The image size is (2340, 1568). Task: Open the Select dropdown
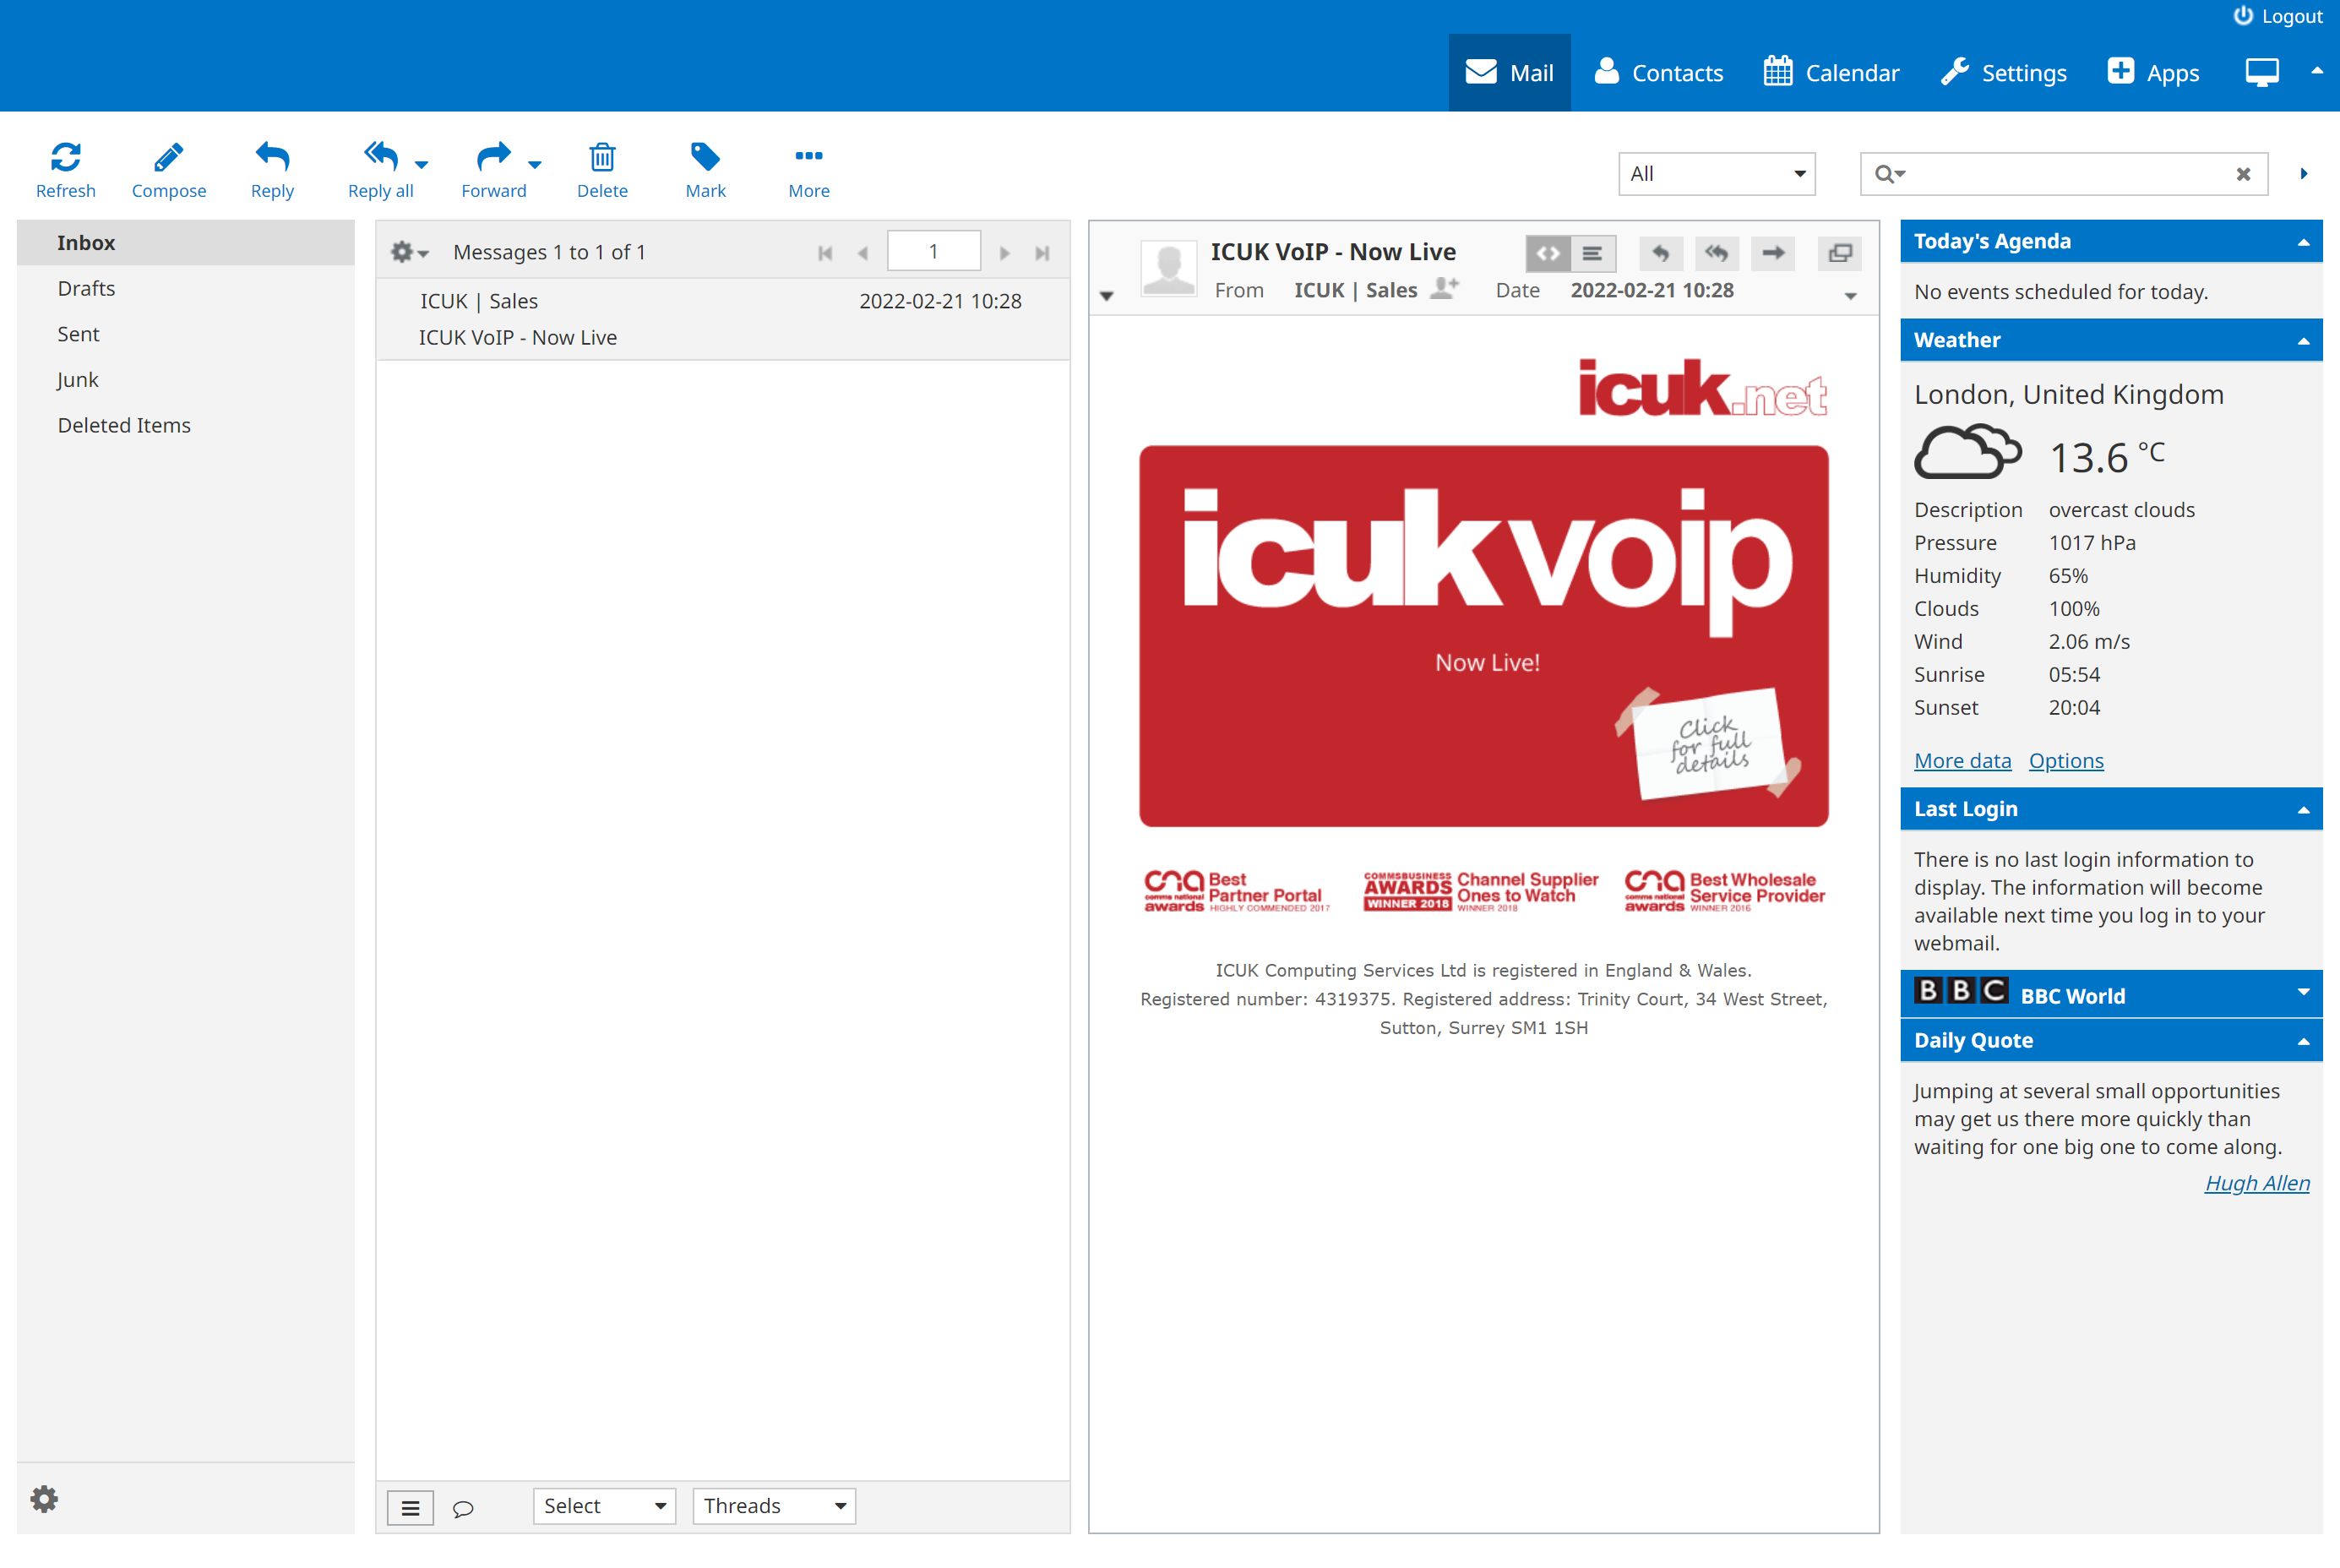[x=604, y=1506]
